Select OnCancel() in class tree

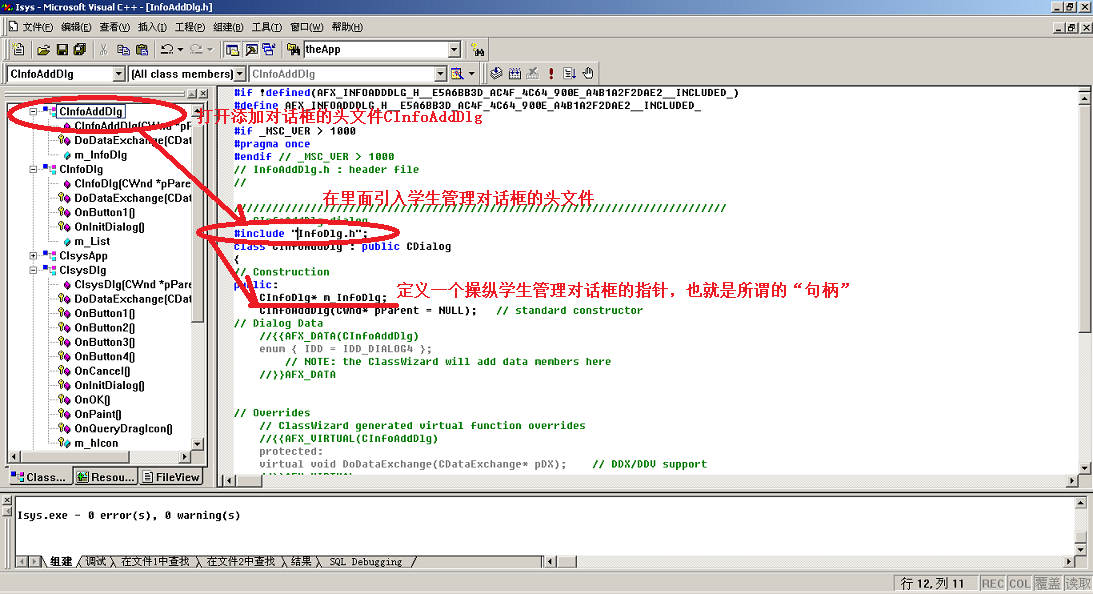(x=102, y=371)
